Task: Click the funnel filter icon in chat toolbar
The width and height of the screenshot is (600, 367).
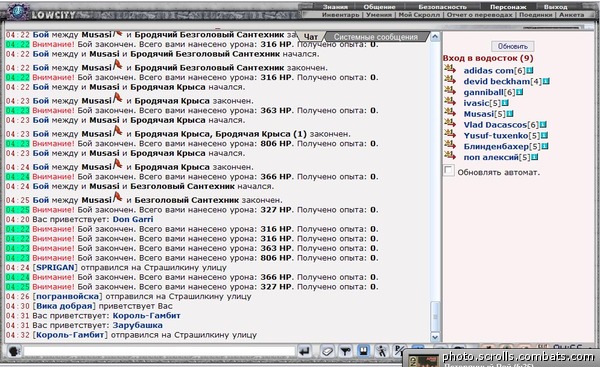Action: 346,351
